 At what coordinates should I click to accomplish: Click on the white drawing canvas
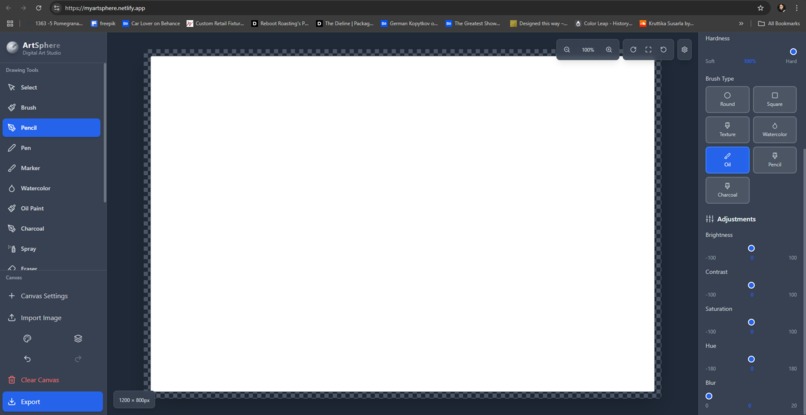click(x=402, y=223)
